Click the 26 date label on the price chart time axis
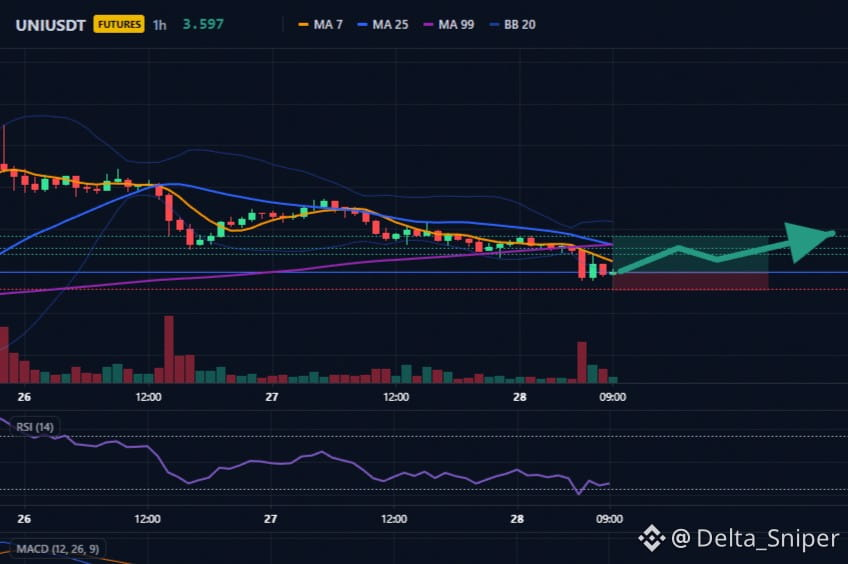Viewport: 848px width, 564px height. (24, 397)
